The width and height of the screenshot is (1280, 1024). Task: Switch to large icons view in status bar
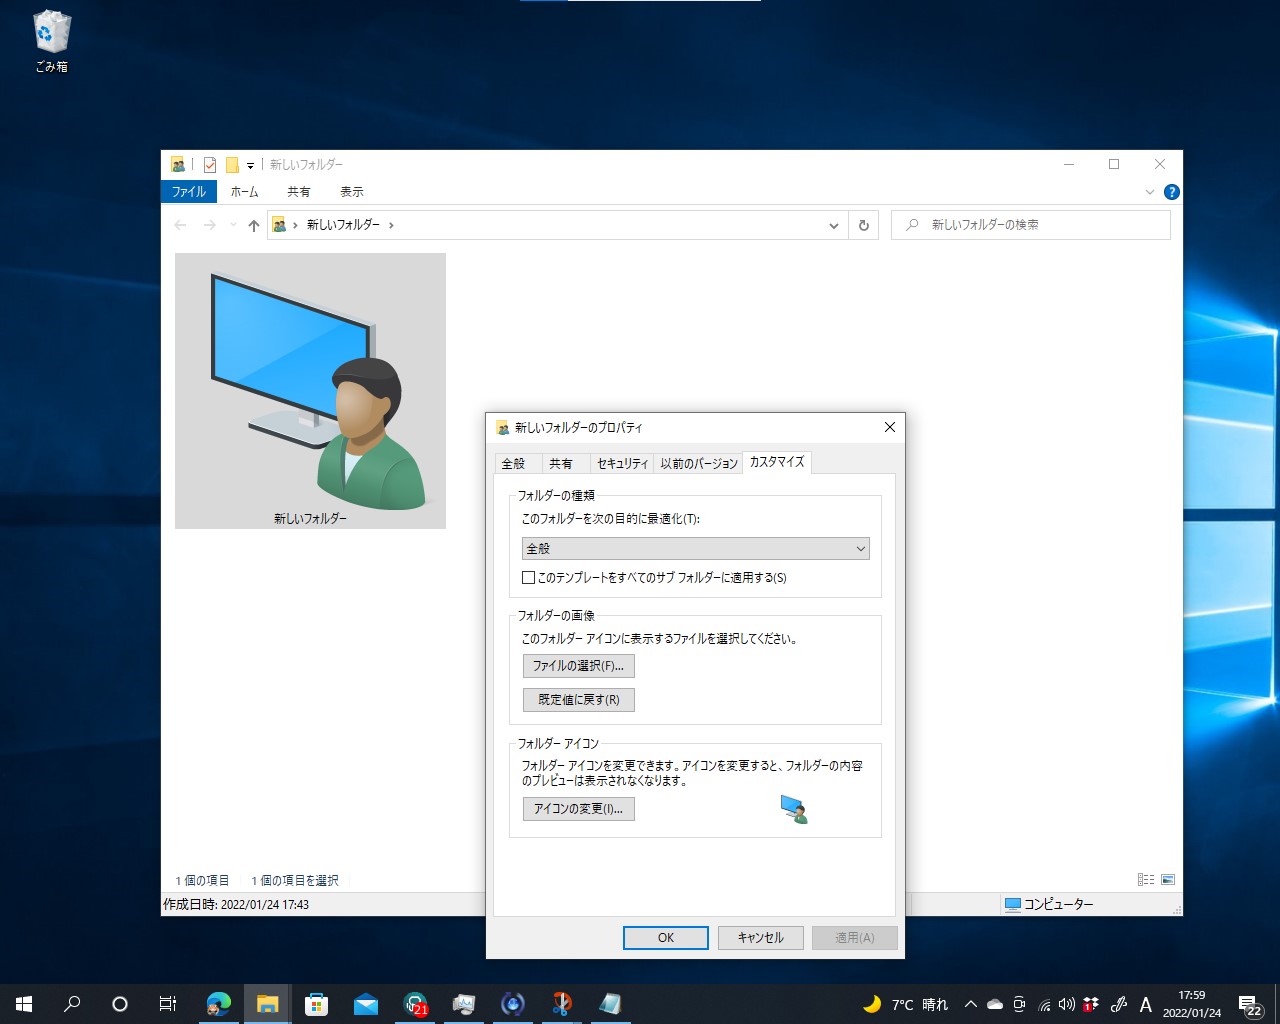point(1167,878)
